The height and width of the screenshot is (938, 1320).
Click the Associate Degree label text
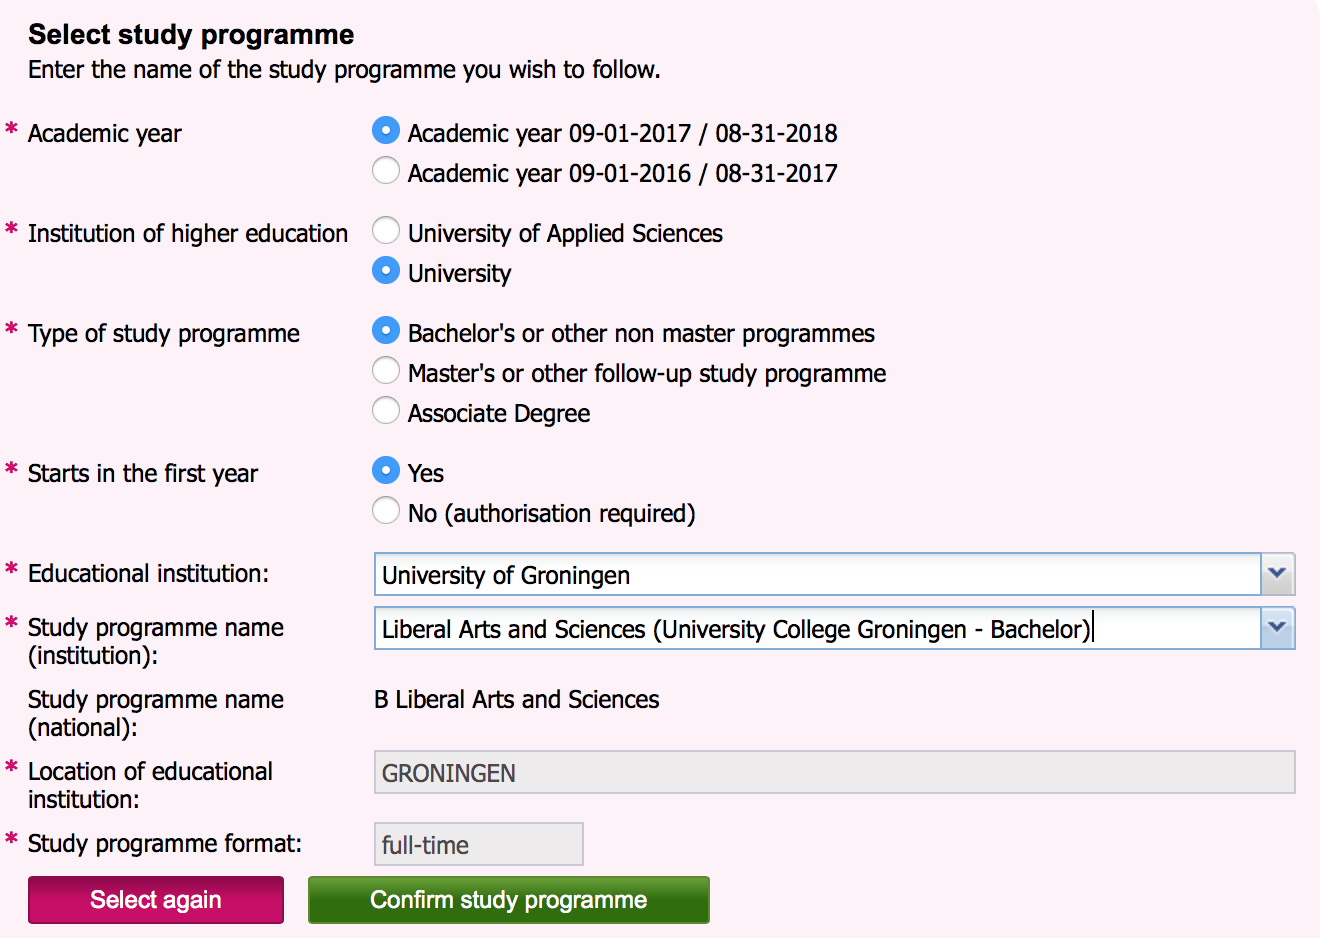click(x=499, y=413)
